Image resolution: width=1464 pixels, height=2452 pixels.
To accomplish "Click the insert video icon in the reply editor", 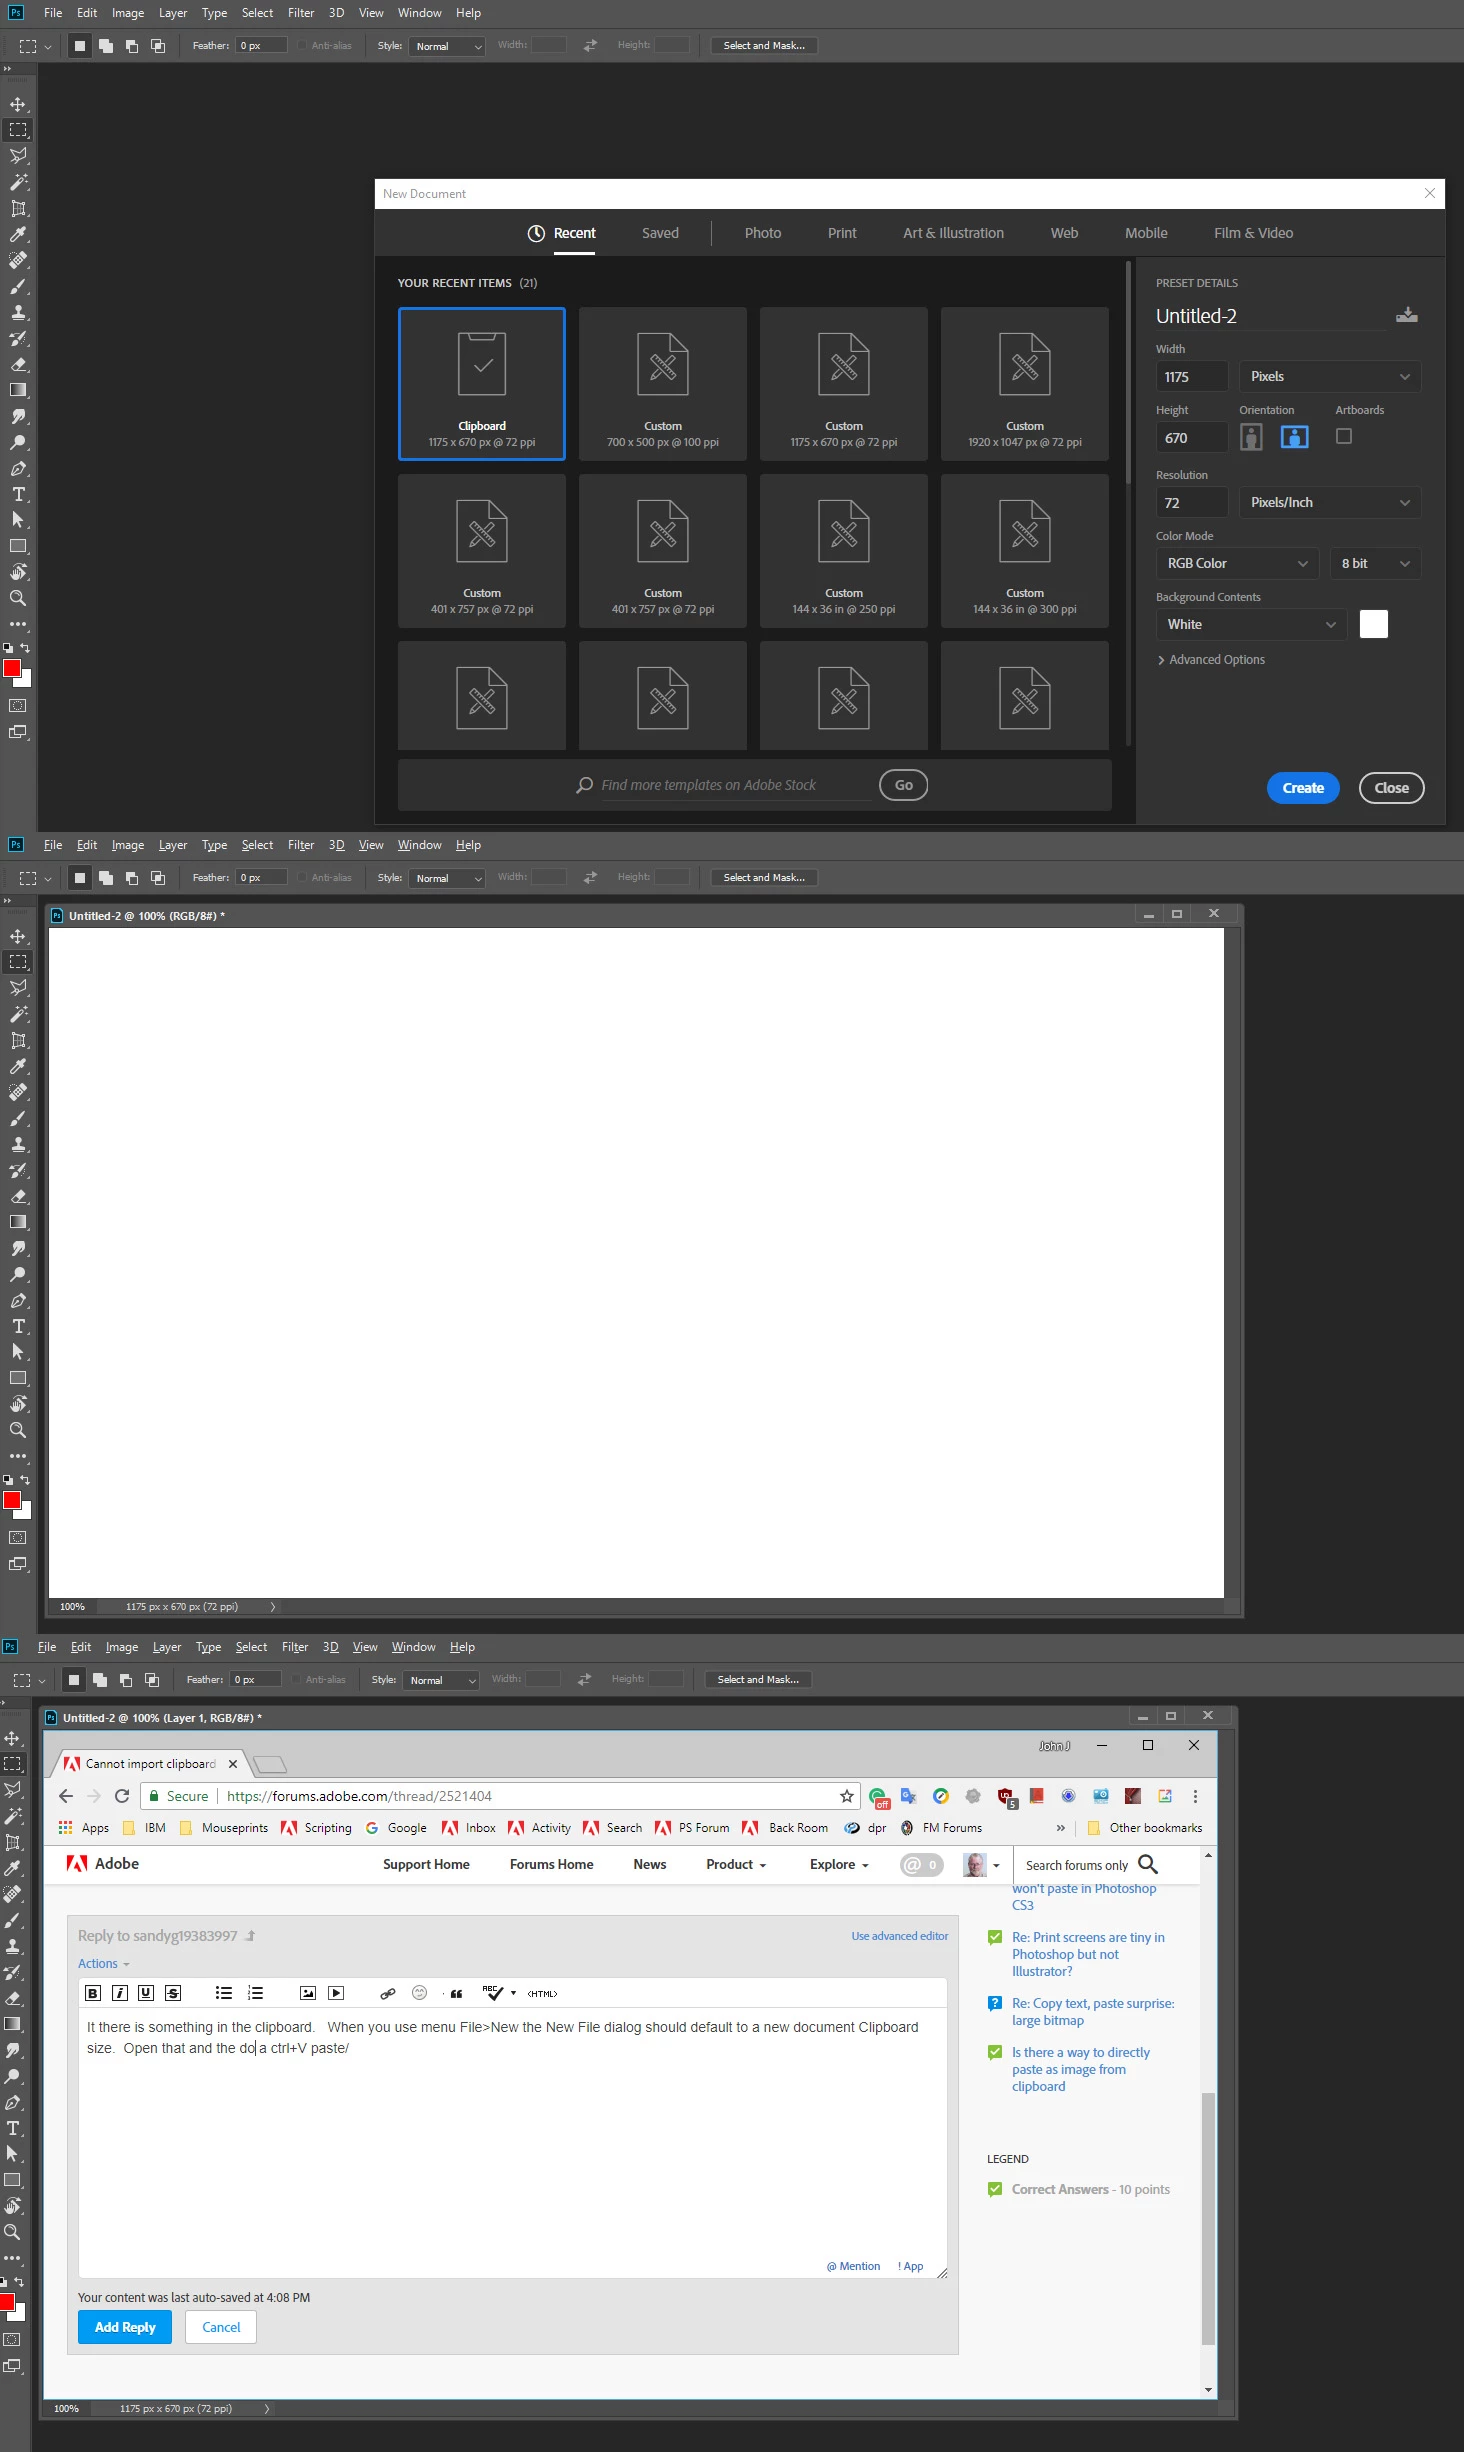I will tap(336, 1993).
